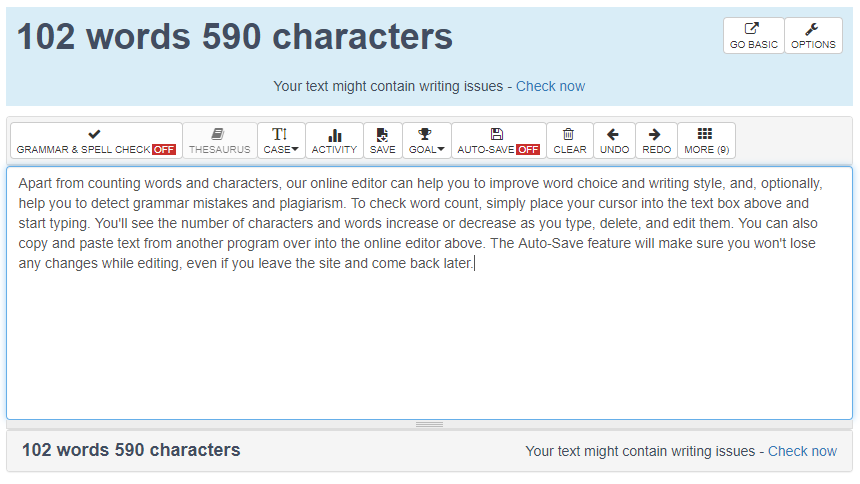Viewport: 860px width, 484px height.
Task: Expand the Goal dropdown
Action: (x=426, y=140)
